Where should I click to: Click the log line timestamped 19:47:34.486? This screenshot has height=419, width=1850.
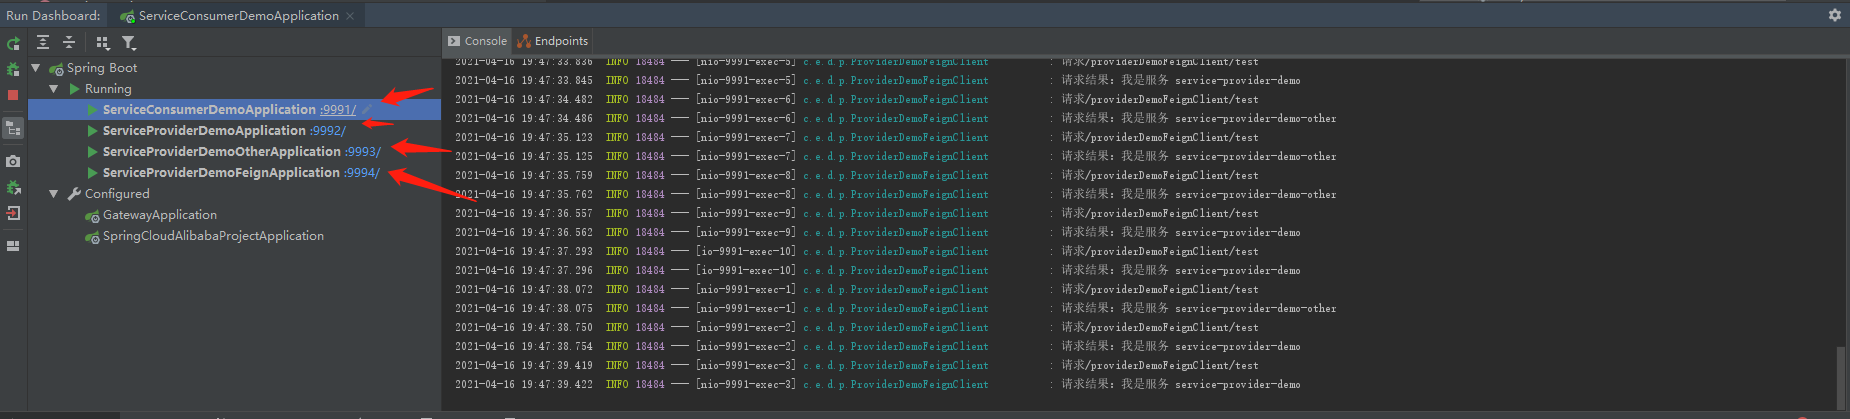coord(895,119)
